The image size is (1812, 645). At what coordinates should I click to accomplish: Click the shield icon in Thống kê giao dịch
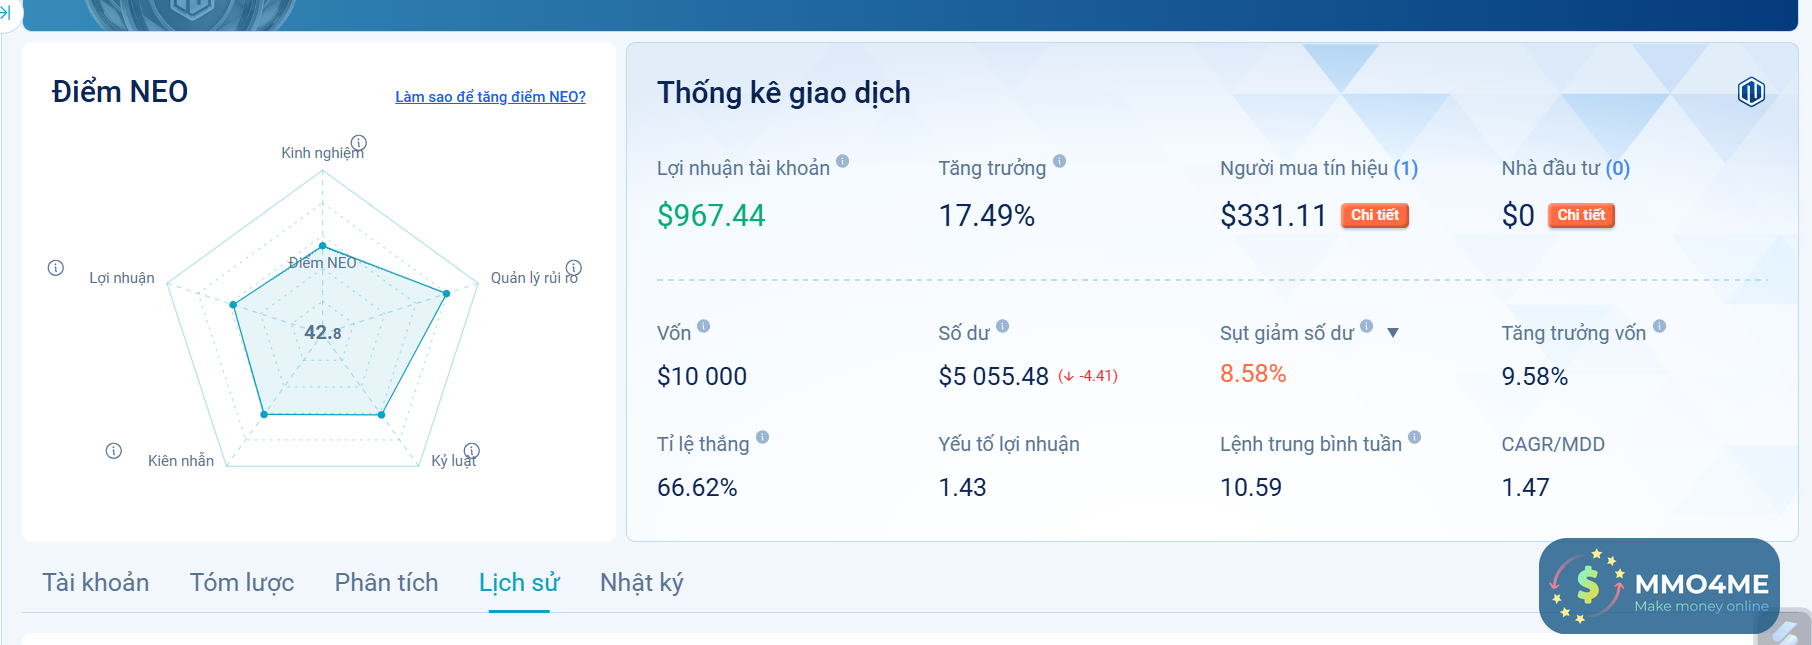[x=1751, y=92]
